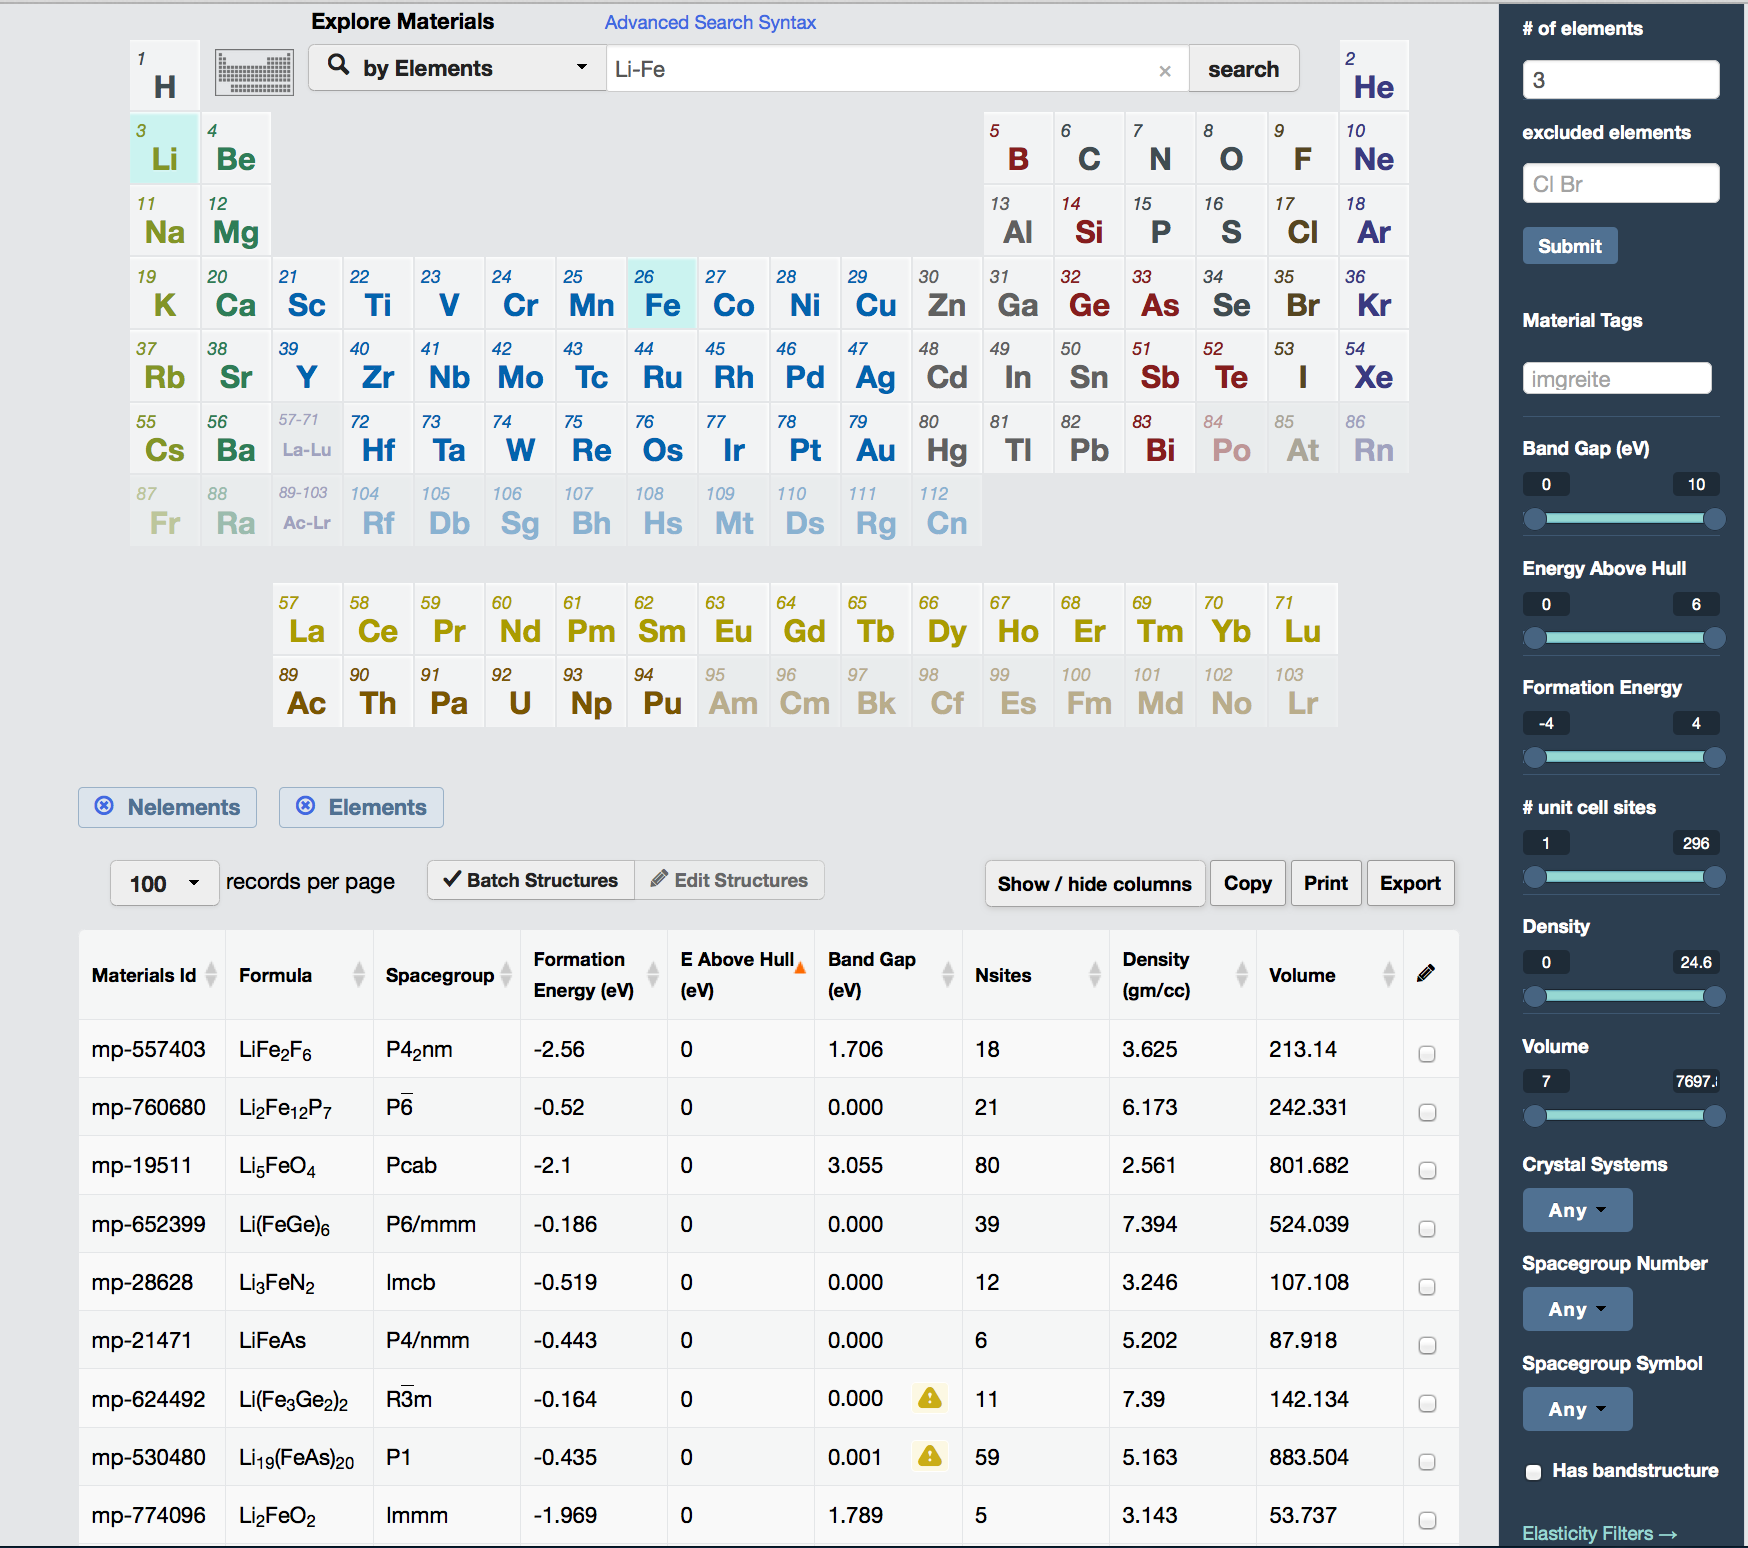Open the Advanced Search Syntax link
This screenshot has width=1748, height=1548.
point(710,22)
